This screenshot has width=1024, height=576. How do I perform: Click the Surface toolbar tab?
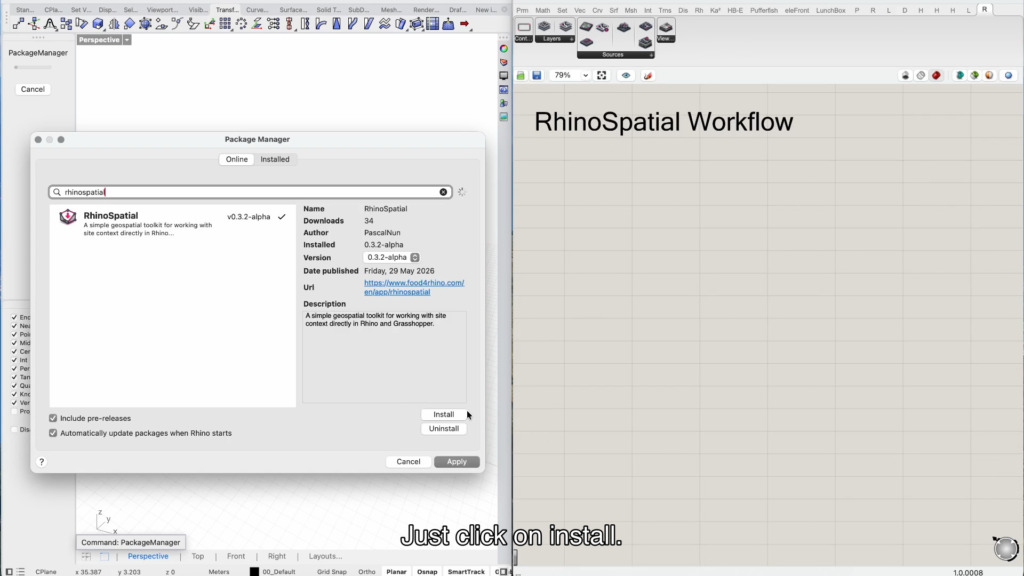point(293,10)
